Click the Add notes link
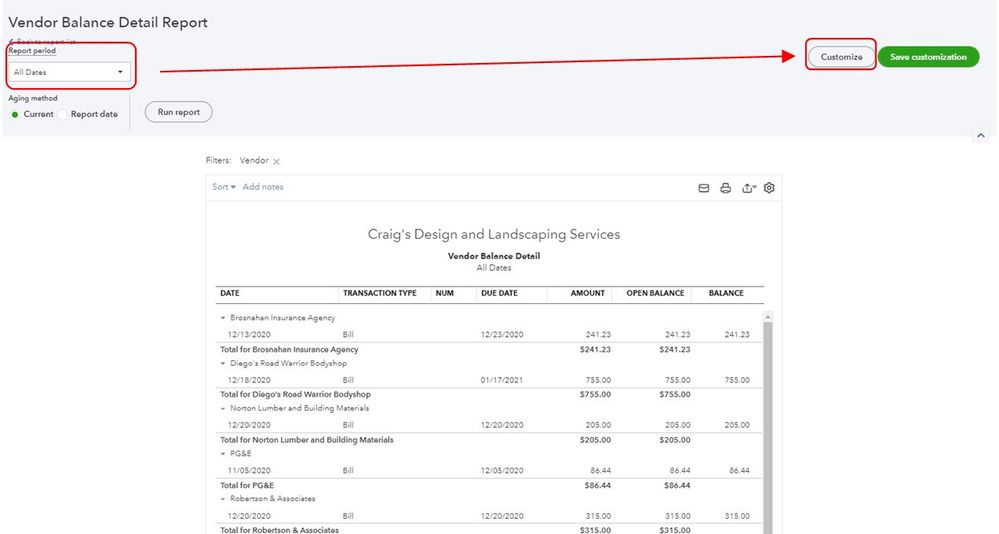Image resolution: width=999 pixels, height=534 pixels. pos(262,187)
